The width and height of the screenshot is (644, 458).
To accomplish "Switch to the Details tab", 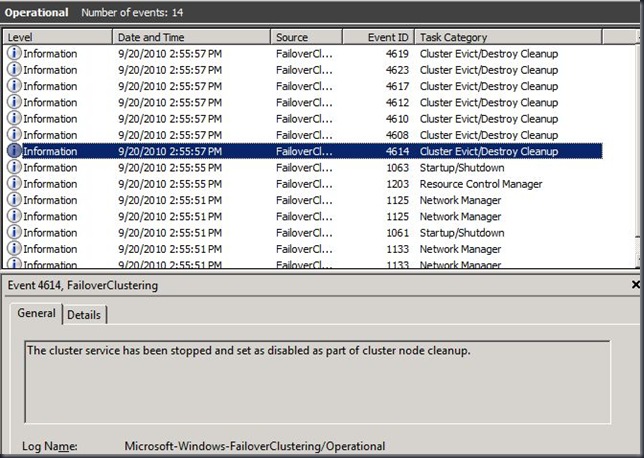I will [x=84, y=315].
